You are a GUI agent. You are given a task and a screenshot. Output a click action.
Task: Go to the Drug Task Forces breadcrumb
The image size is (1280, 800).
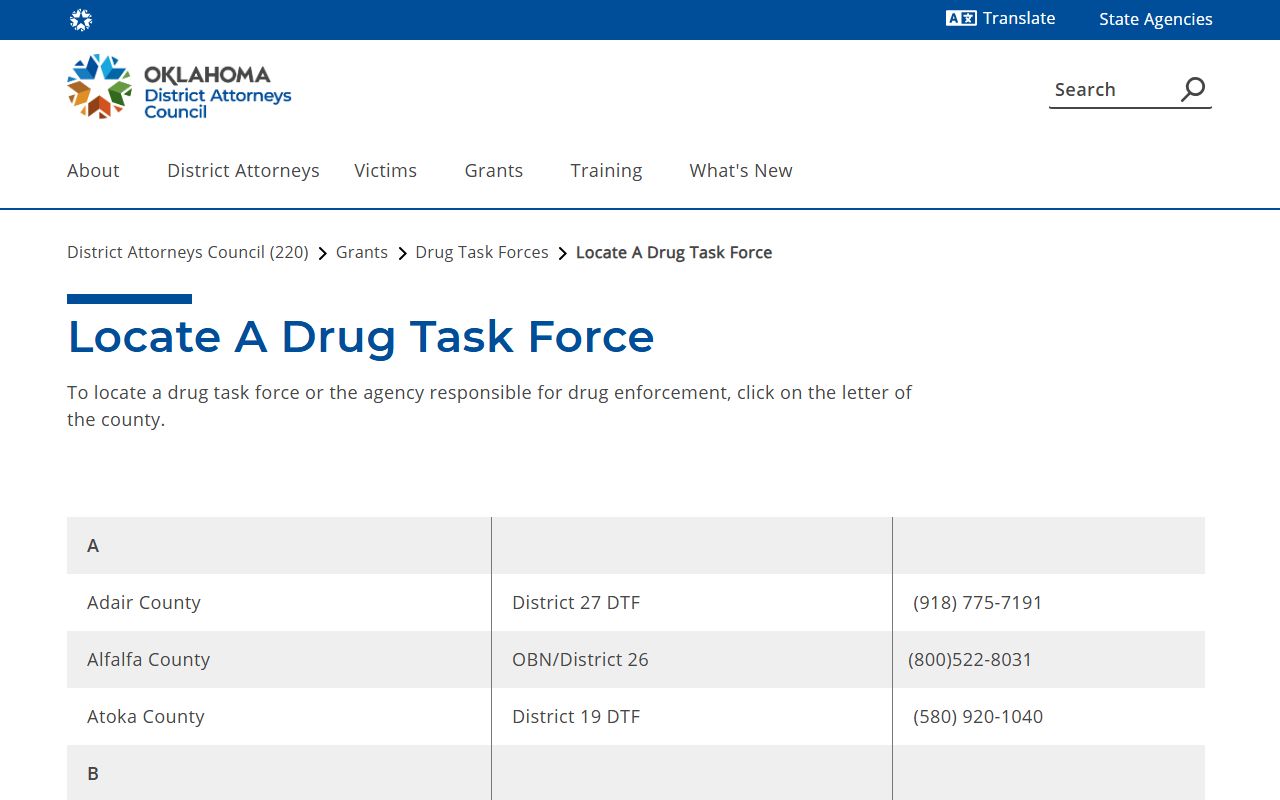pos(482,252)
